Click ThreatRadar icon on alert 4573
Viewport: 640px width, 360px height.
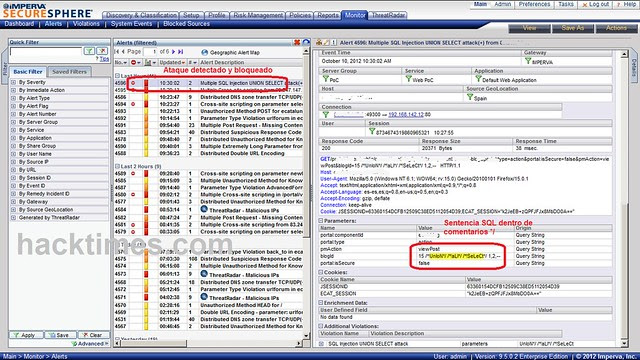pos(204,274)
